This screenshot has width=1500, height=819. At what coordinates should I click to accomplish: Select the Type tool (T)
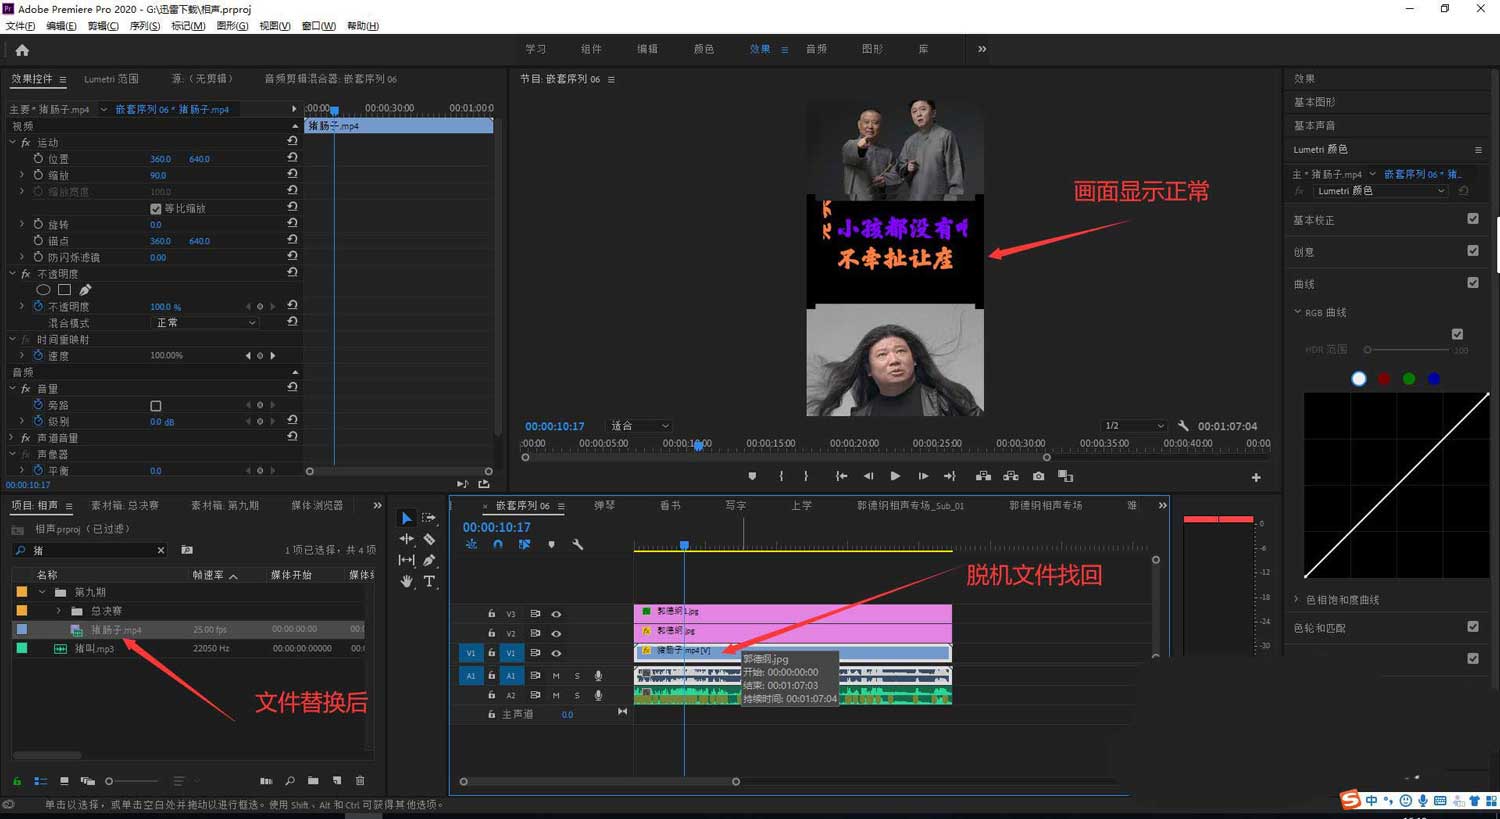(429, 581)
